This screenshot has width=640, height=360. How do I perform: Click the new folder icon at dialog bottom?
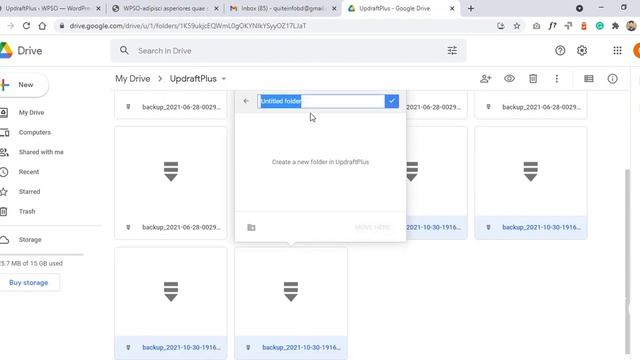pos(251,227)
